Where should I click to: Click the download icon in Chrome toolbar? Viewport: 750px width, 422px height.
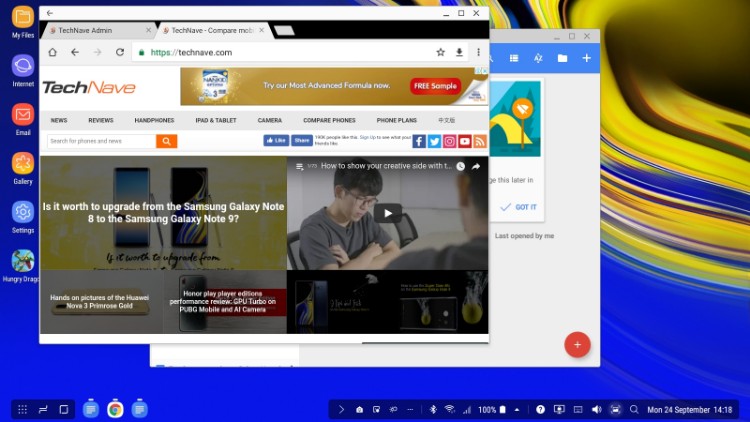click(459, 52)
